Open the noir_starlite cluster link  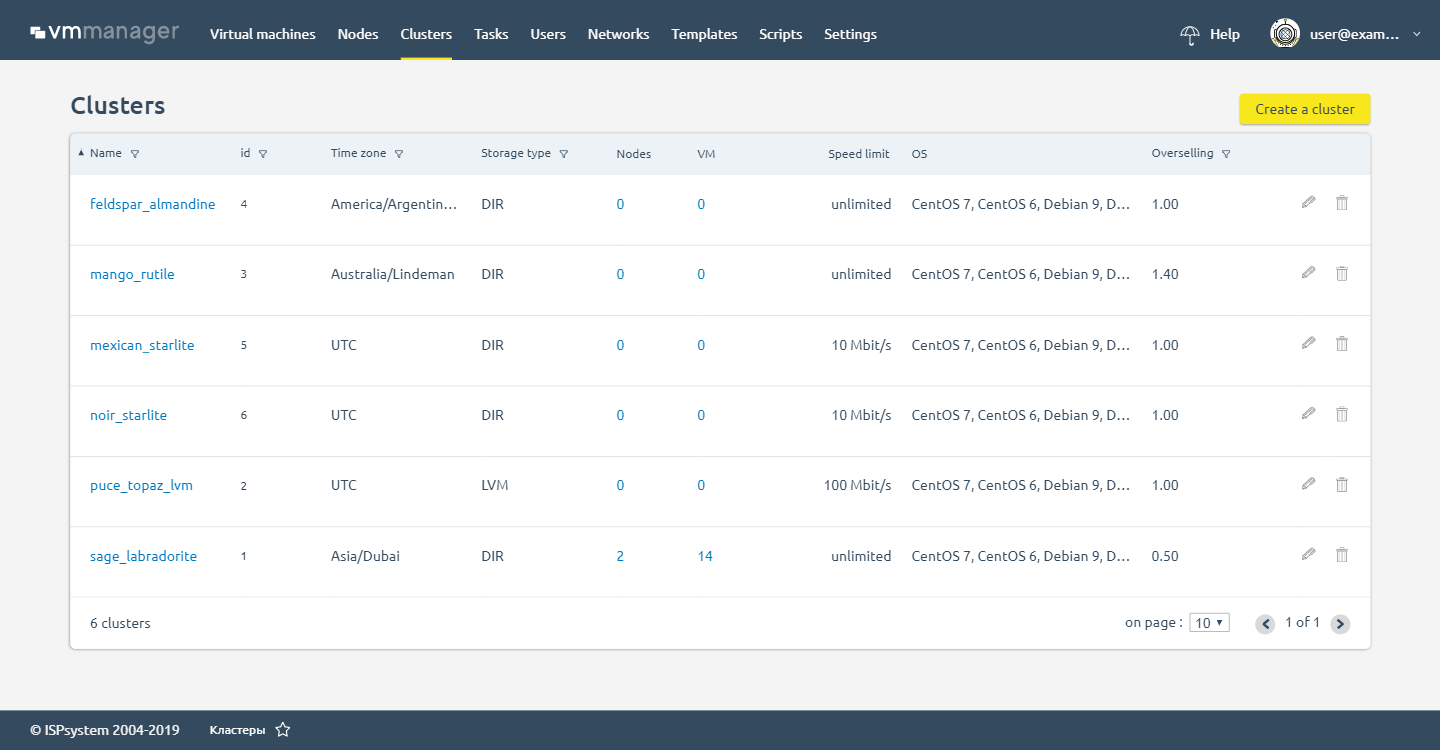(129, 415)
